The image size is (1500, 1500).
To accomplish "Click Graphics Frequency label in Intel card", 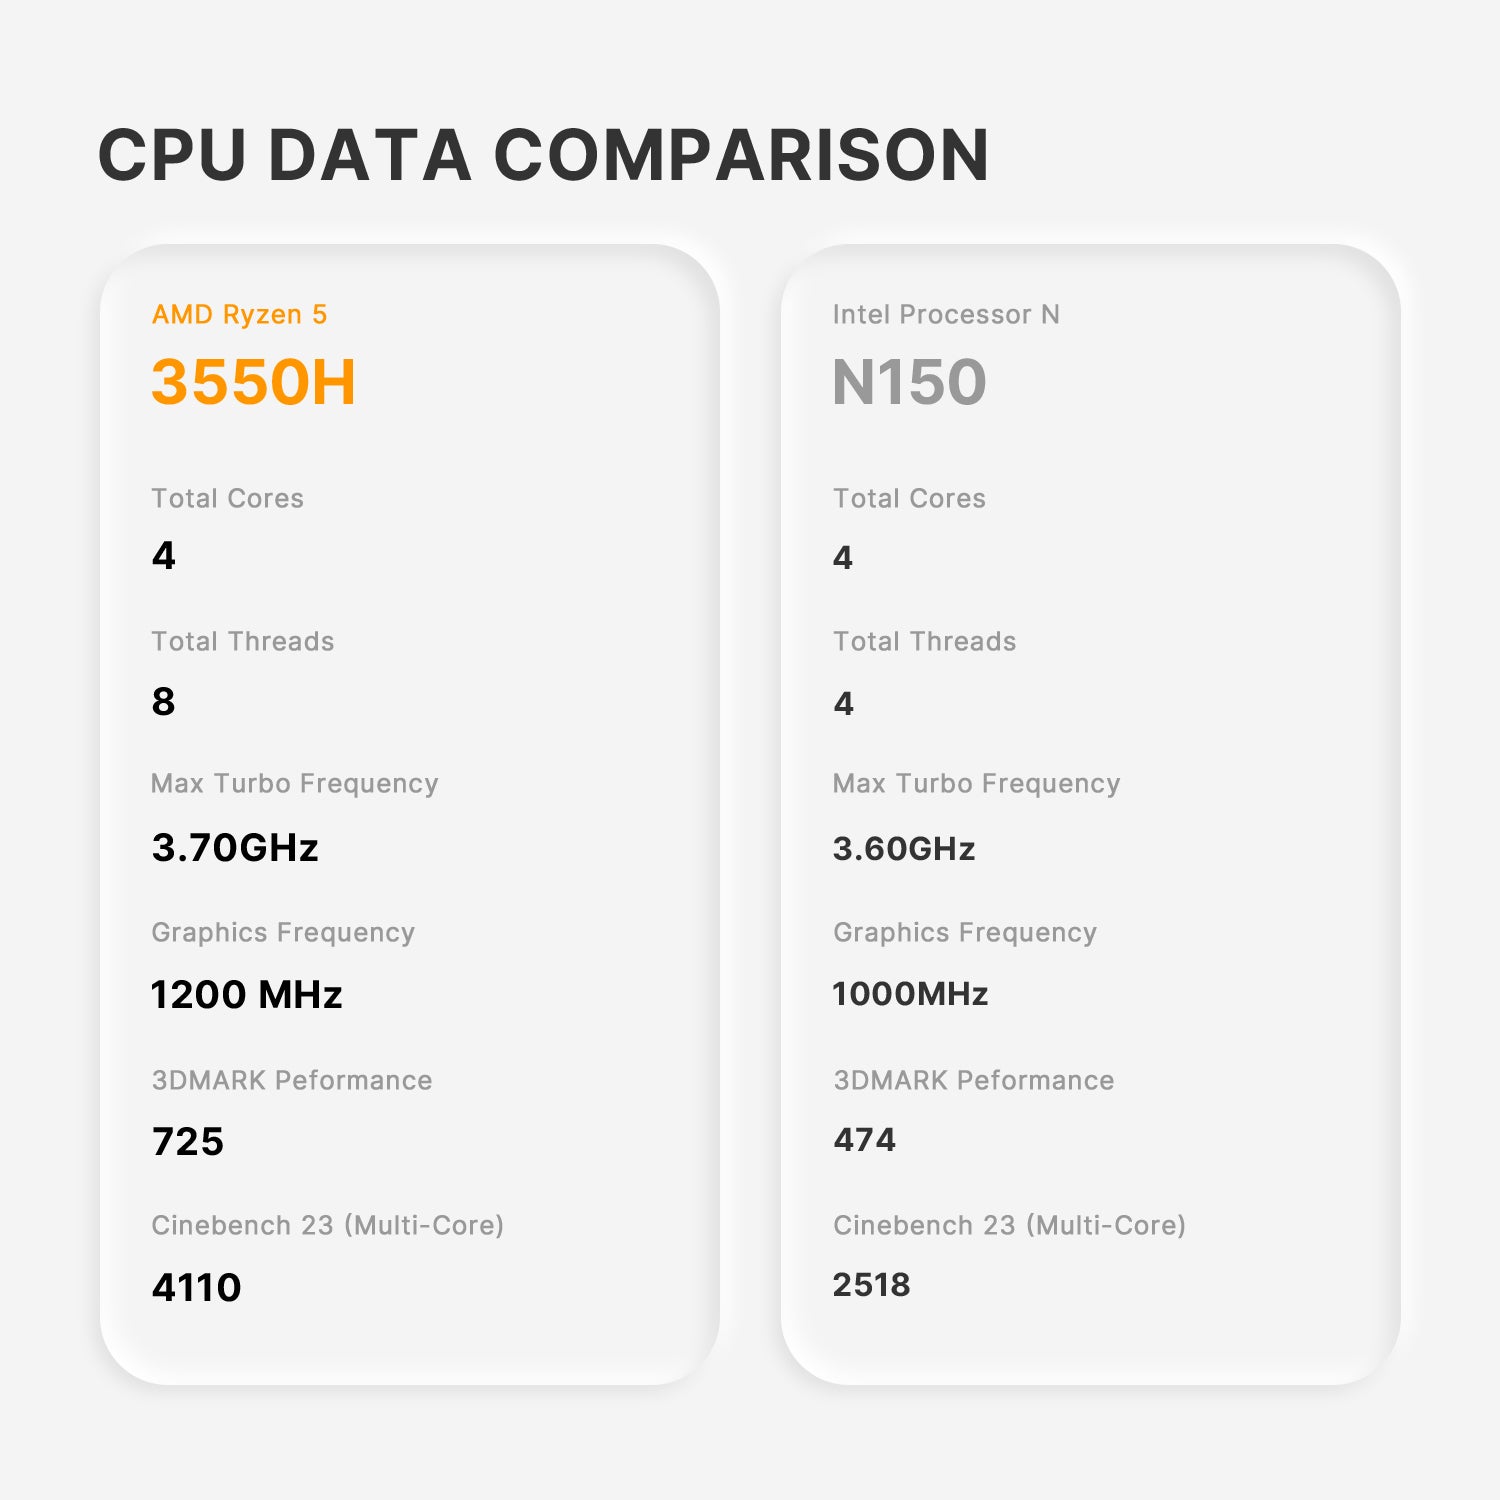I will (x=965, y=932).
